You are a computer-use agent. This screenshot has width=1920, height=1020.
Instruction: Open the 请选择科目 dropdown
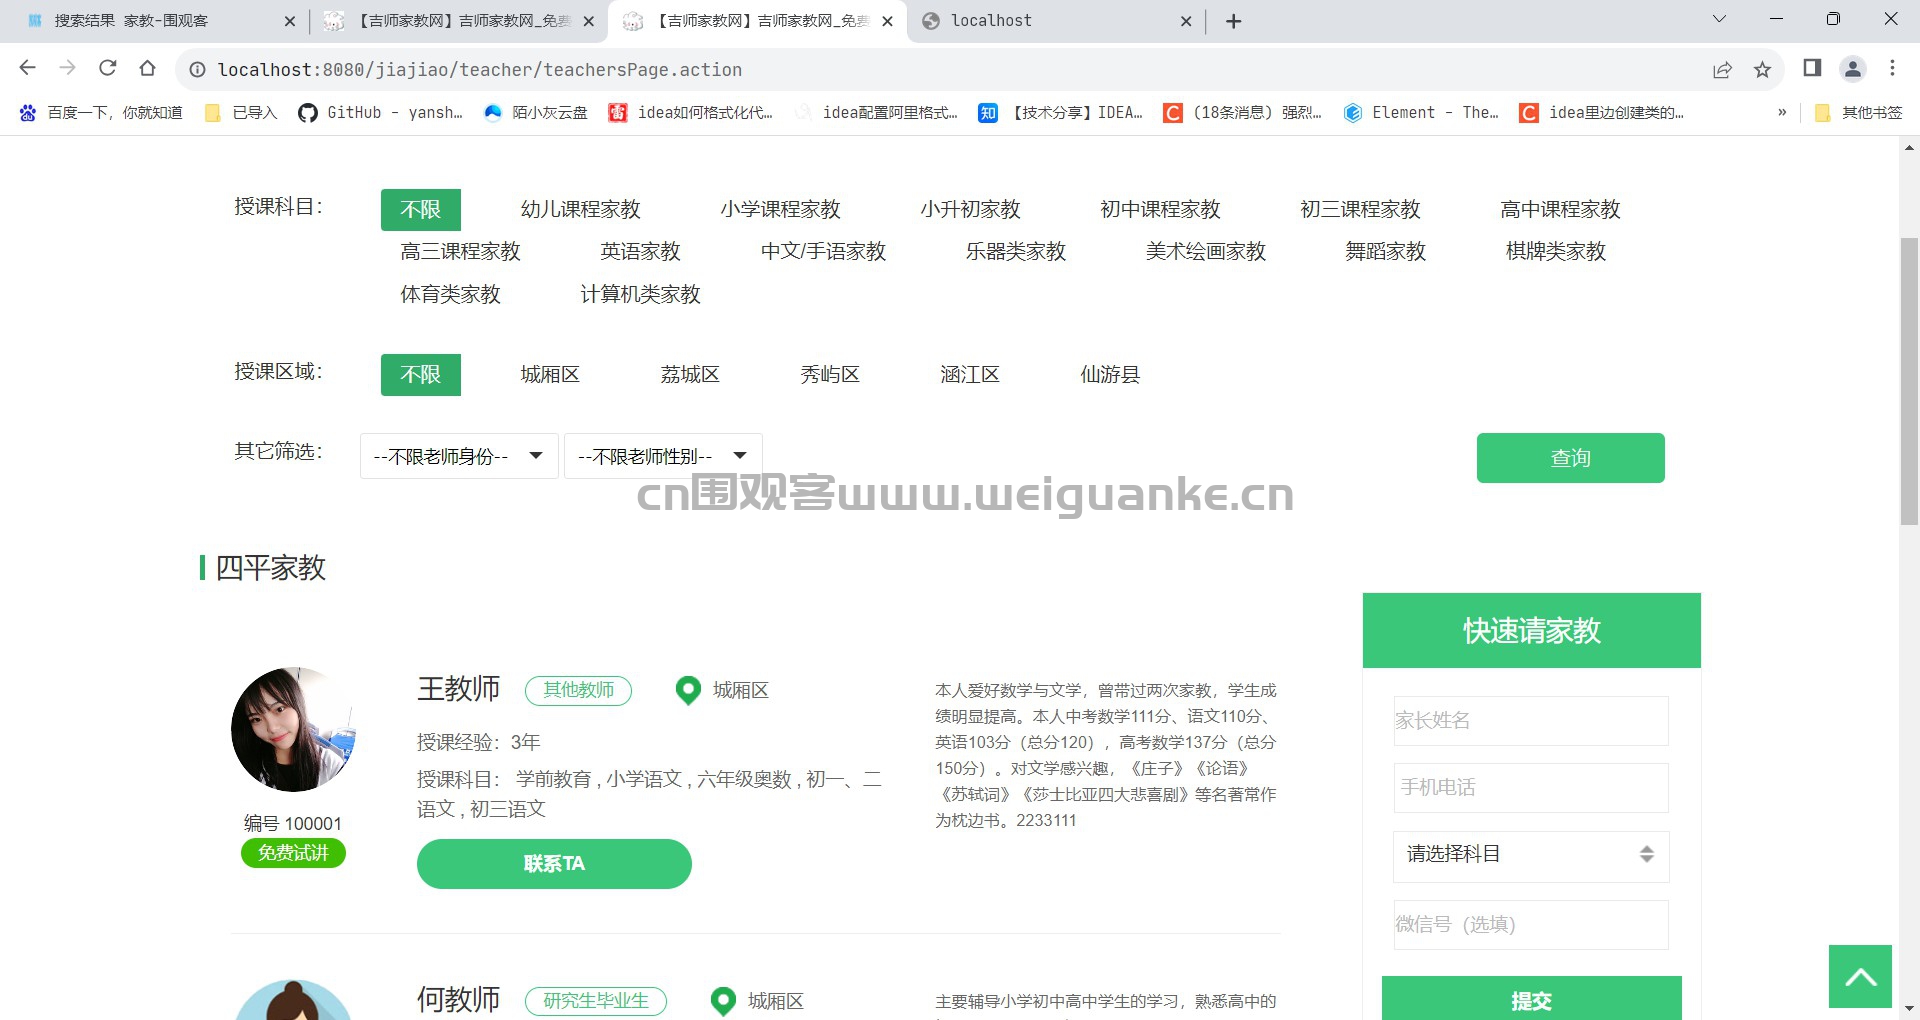click(1531, 856)
